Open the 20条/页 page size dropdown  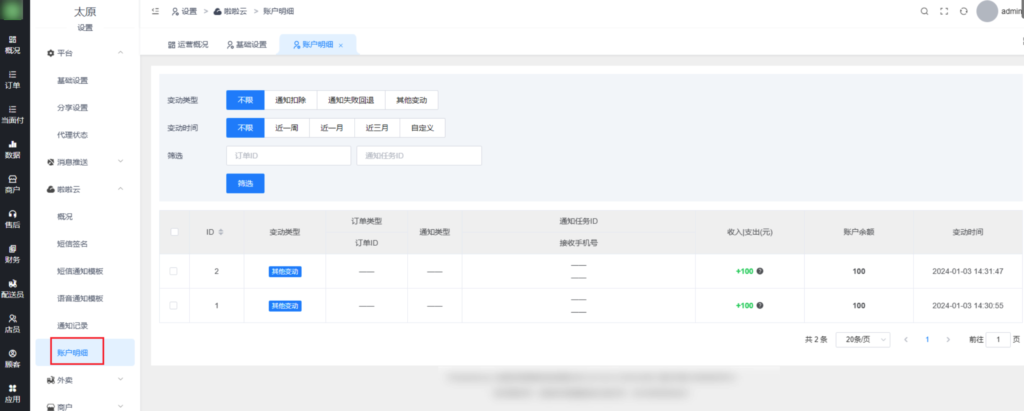(x=863, y=340)
